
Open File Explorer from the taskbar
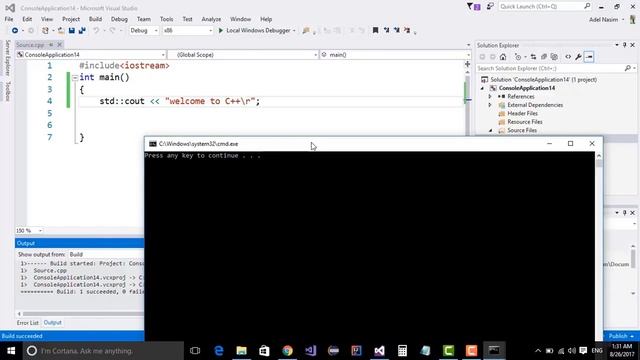pos(242,351)
